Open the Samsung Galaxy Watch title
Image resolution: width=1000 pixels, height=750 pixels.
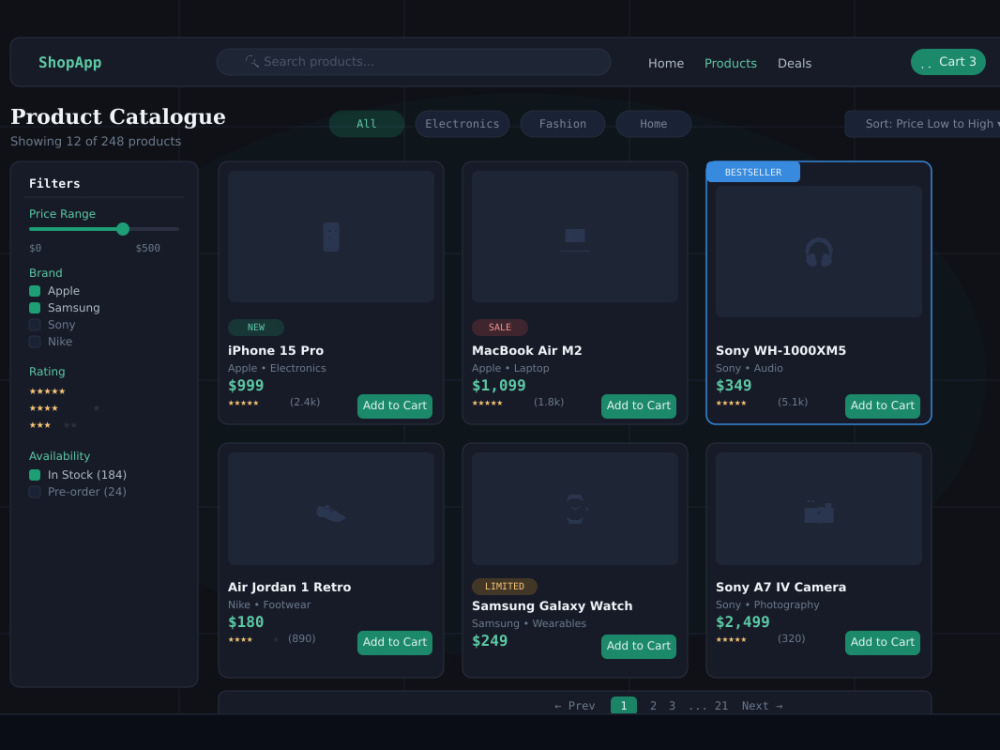click(552, 606)
